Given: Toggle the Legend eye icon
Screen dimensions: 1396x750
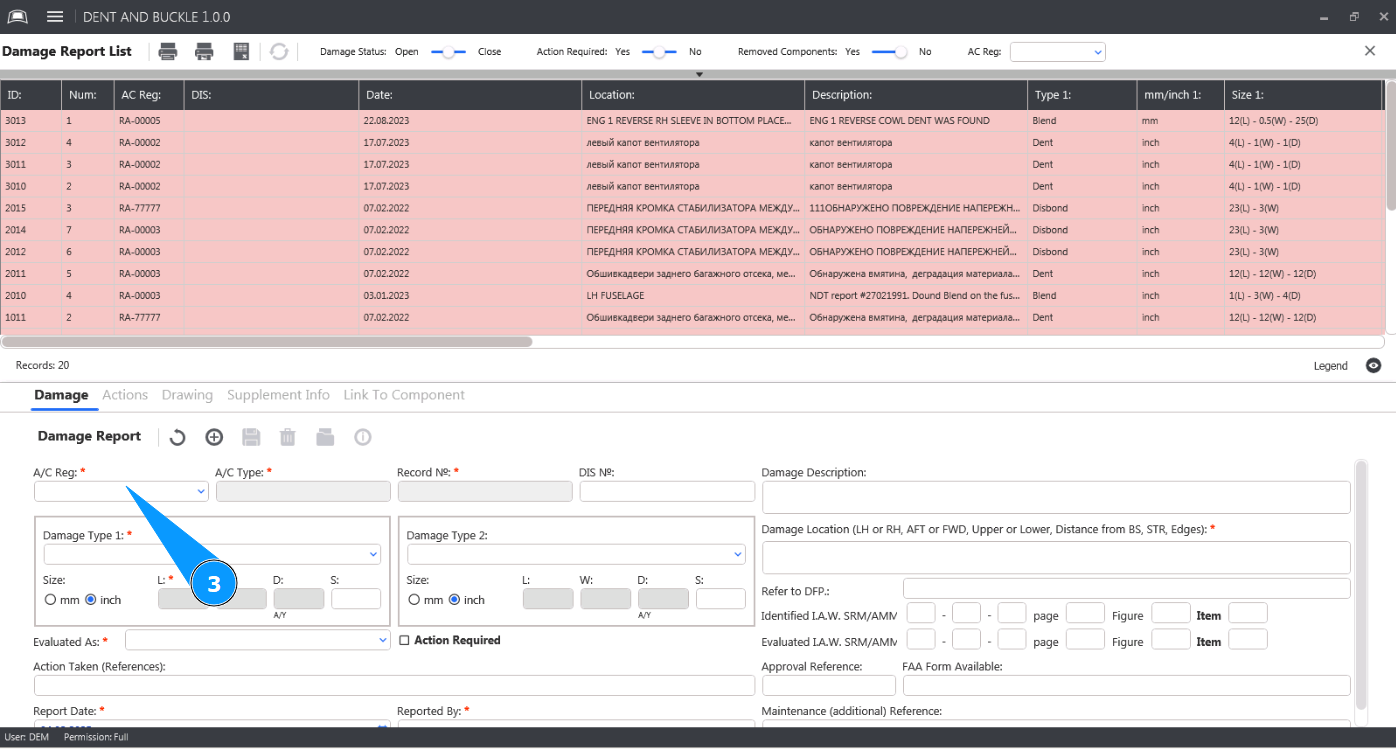Looking at the screenshot, I should tap(1374, 366).
